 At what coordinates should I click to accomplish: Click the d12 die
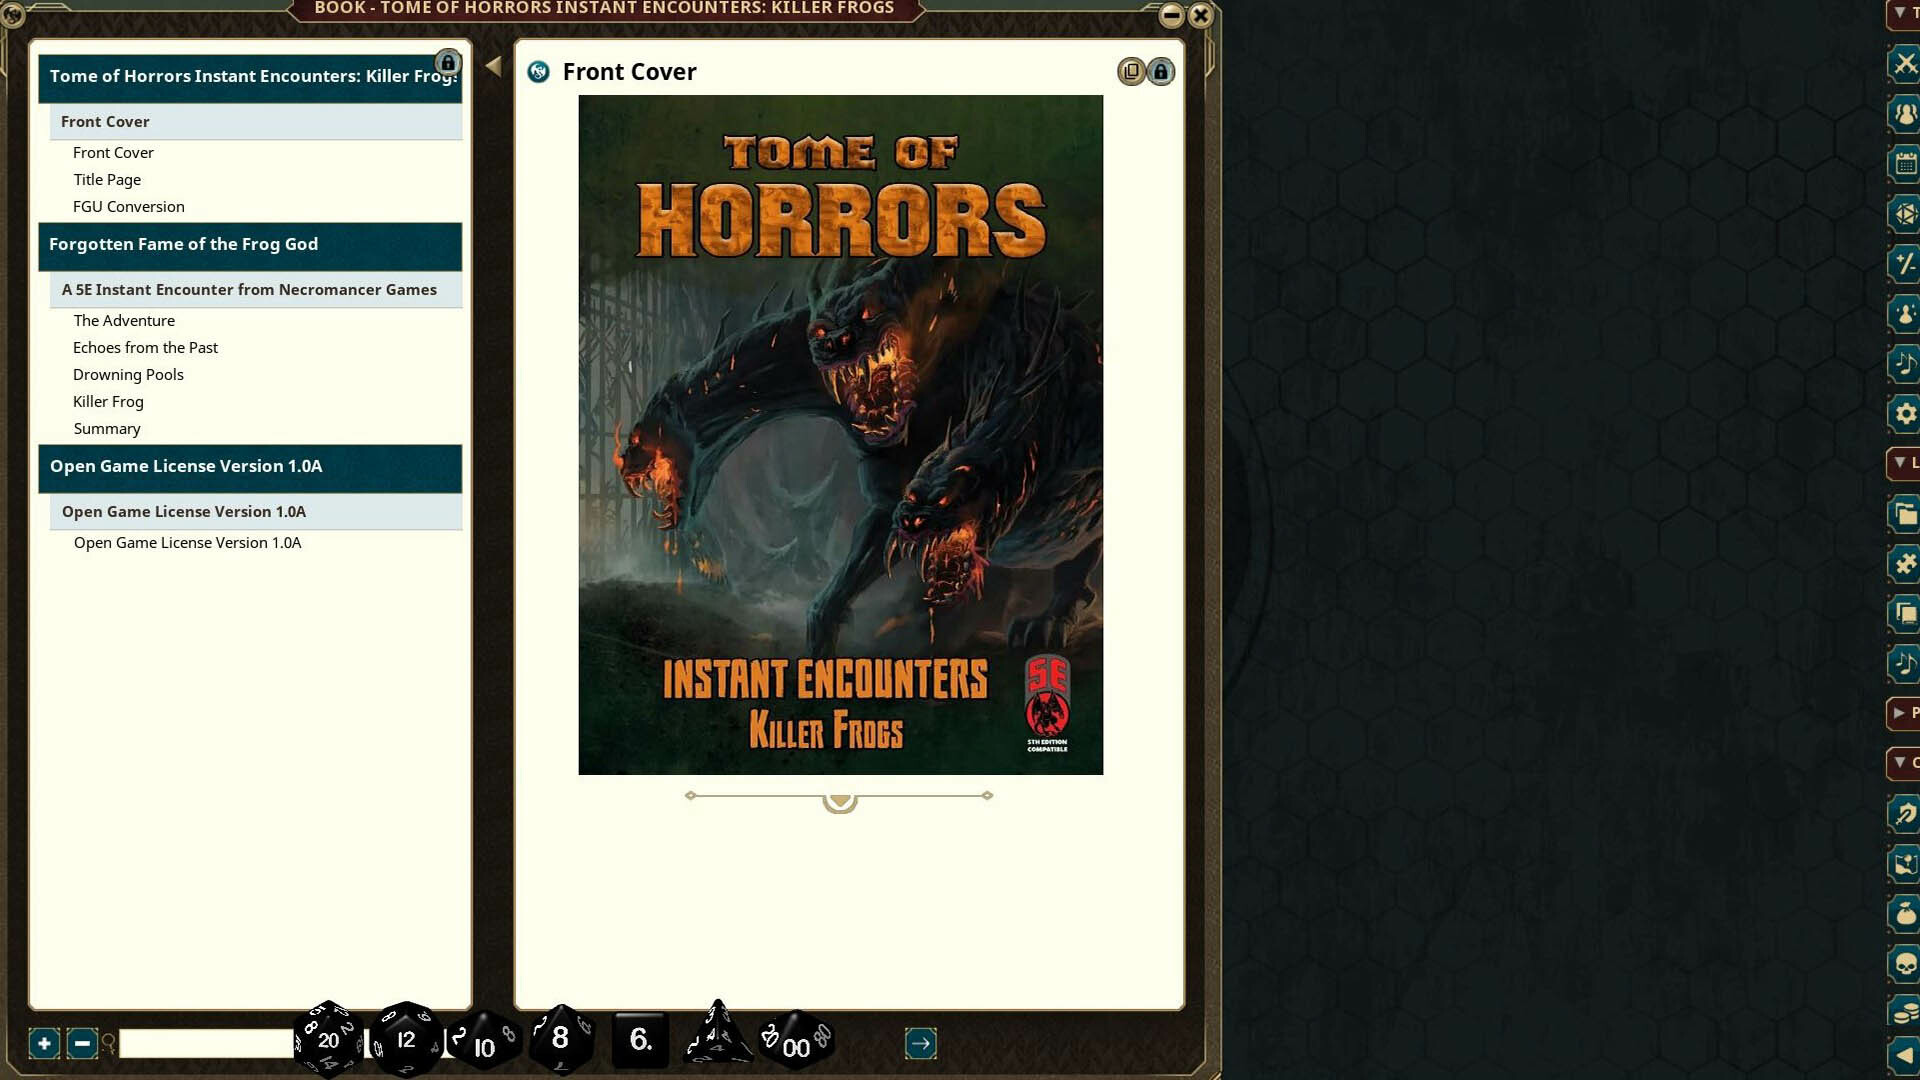(406, 1040)
